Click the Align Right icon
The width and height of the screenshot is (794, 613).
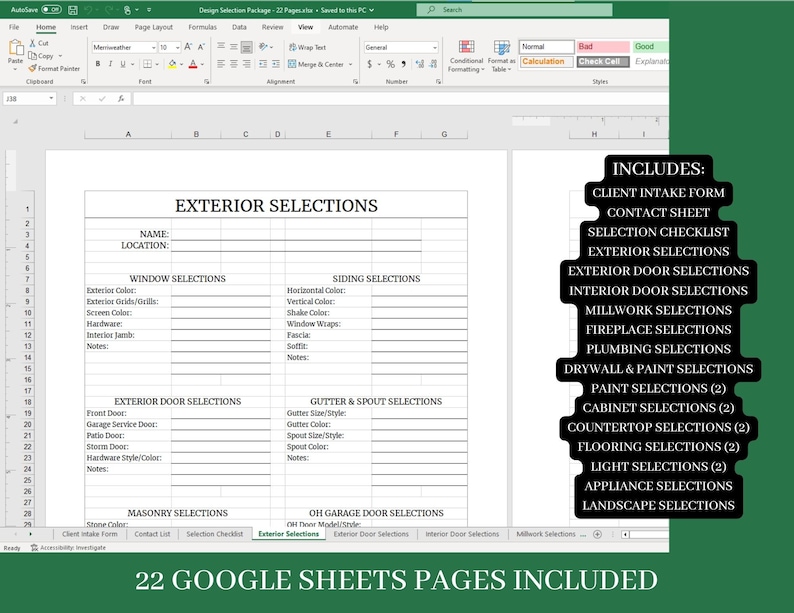(x=247, y=64)
